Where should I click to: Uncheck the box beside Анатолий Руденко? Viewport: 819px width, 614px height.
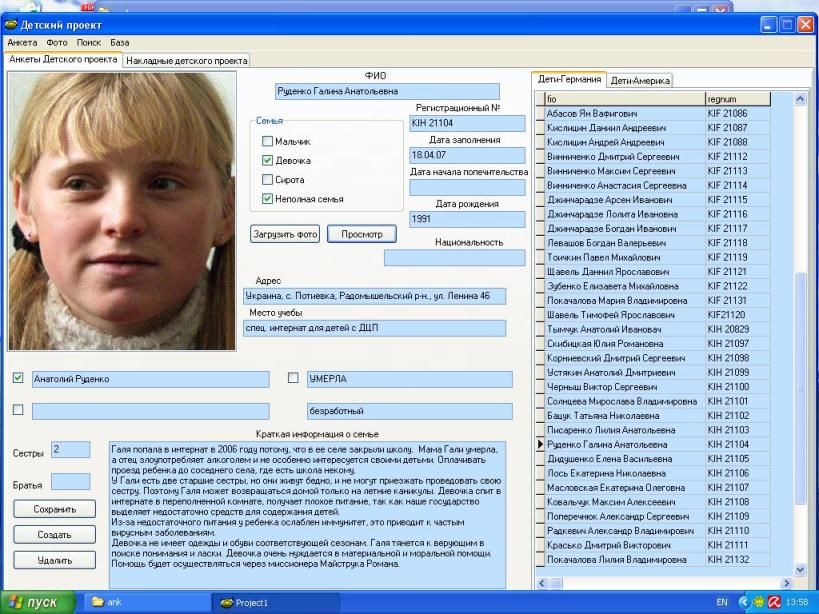coord(18,378)
